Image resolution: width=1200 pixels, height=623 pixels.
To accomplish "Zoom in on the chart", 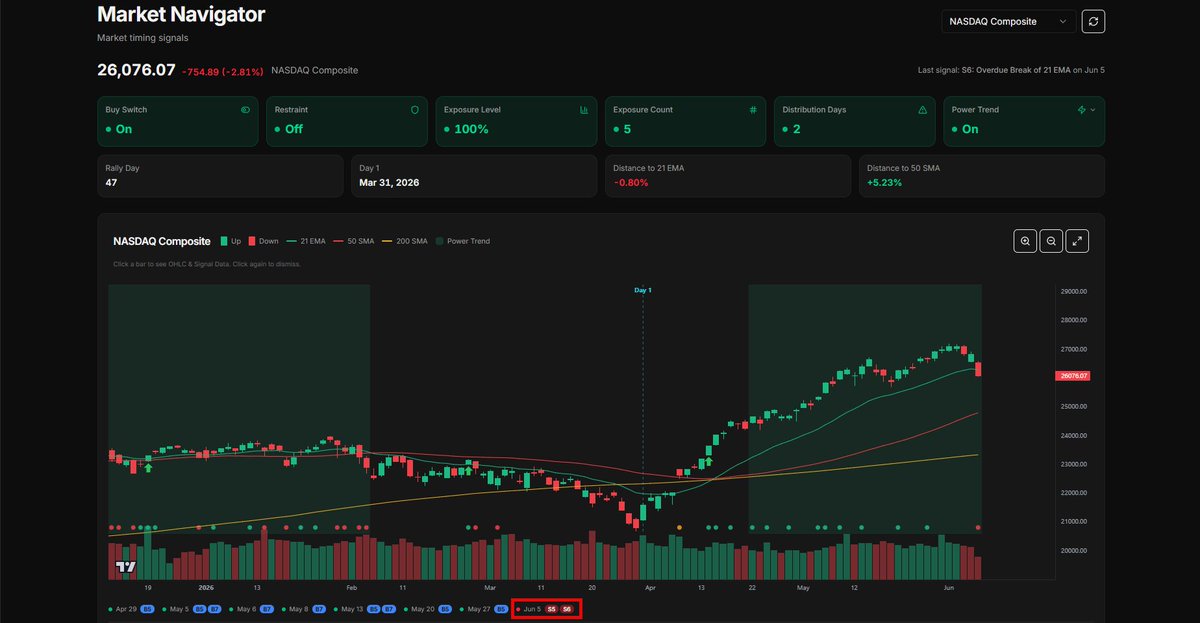I will pyautogui.click(x=1025, y=240).
